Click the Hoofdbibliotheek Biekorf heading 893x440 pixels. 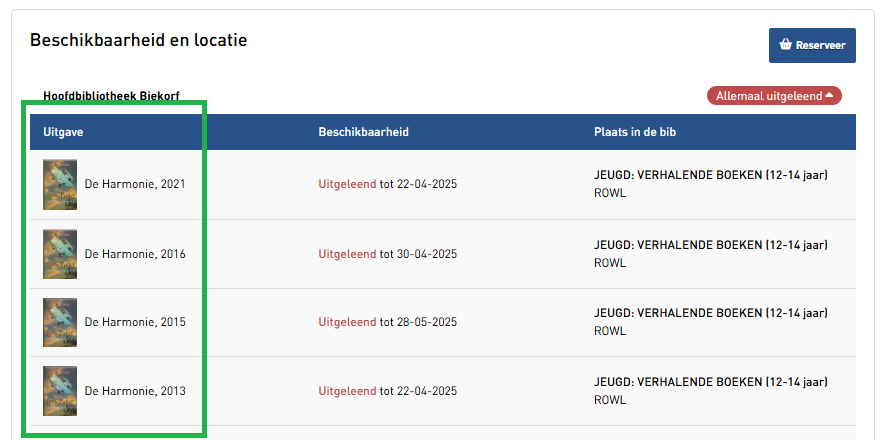tap(111, 96)
